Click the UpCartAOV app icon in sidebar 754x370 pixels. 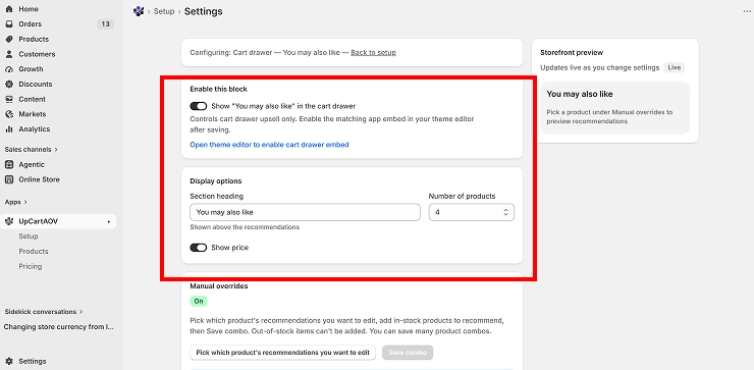9,221
